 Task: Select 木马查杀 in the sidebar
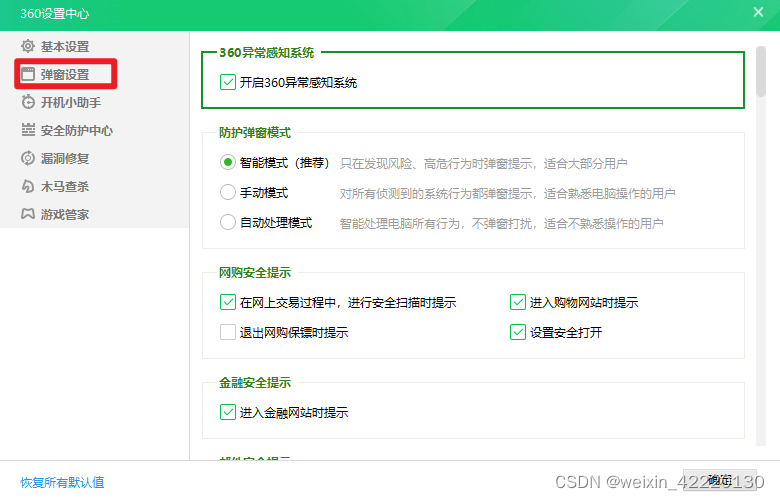(65, 187)
